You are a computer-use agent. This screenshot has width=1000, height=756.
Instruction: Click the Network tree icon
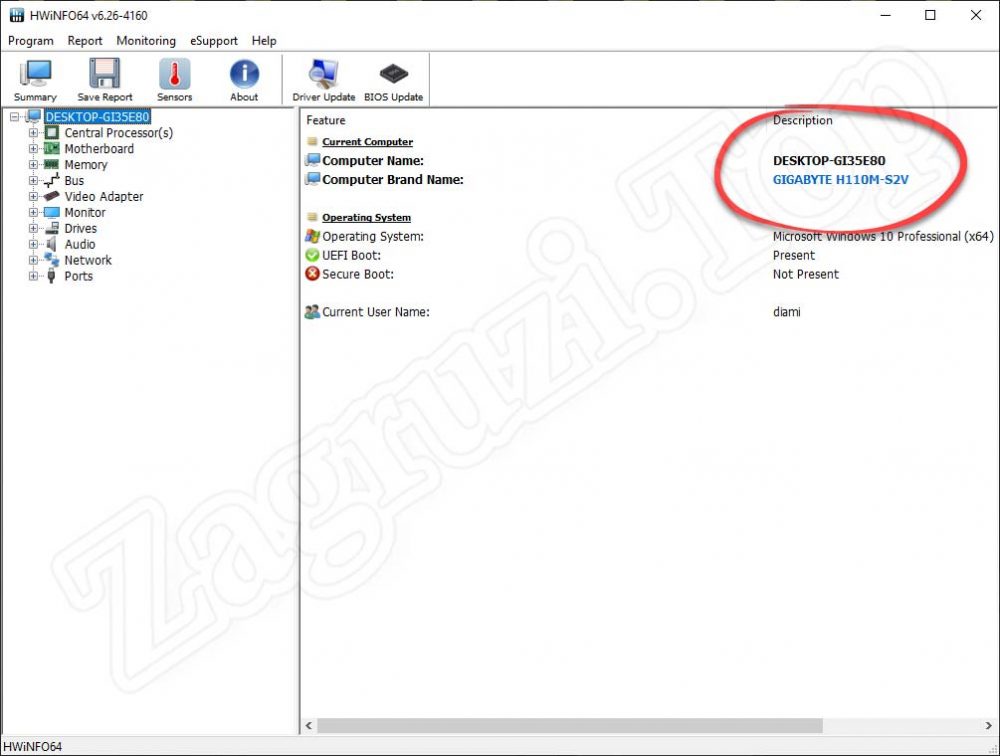[52, 260]
